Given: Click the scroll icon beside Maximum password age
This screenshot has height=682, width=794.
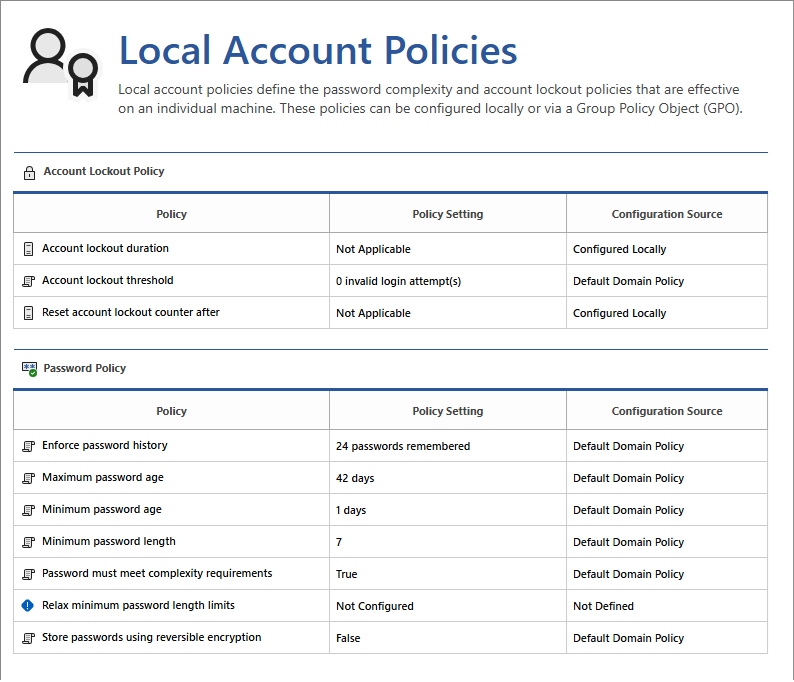Looking at the screenshot, I should pos(28,478).
